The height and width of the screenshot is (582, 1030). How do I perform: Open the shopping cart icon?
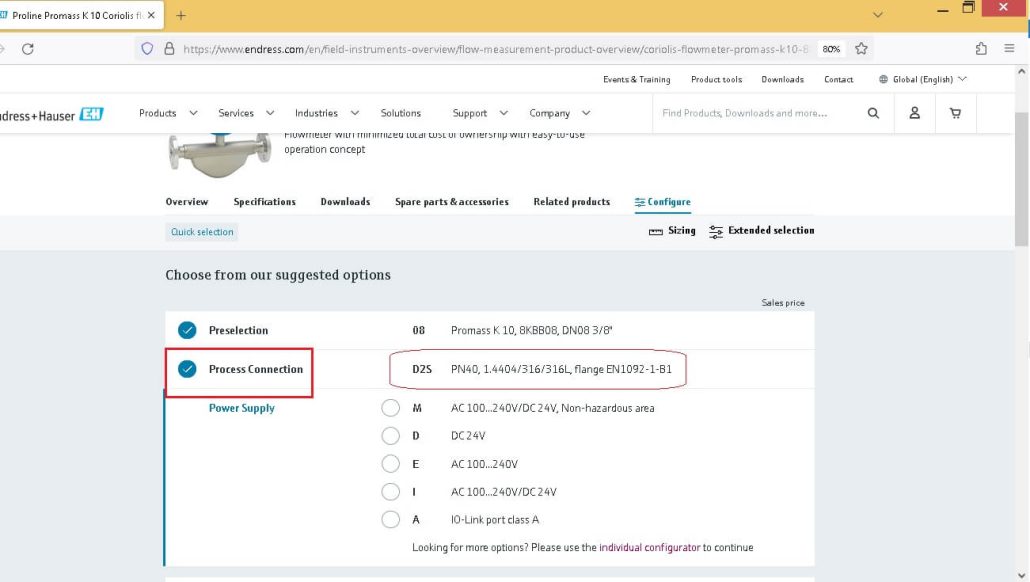point(955,113)
